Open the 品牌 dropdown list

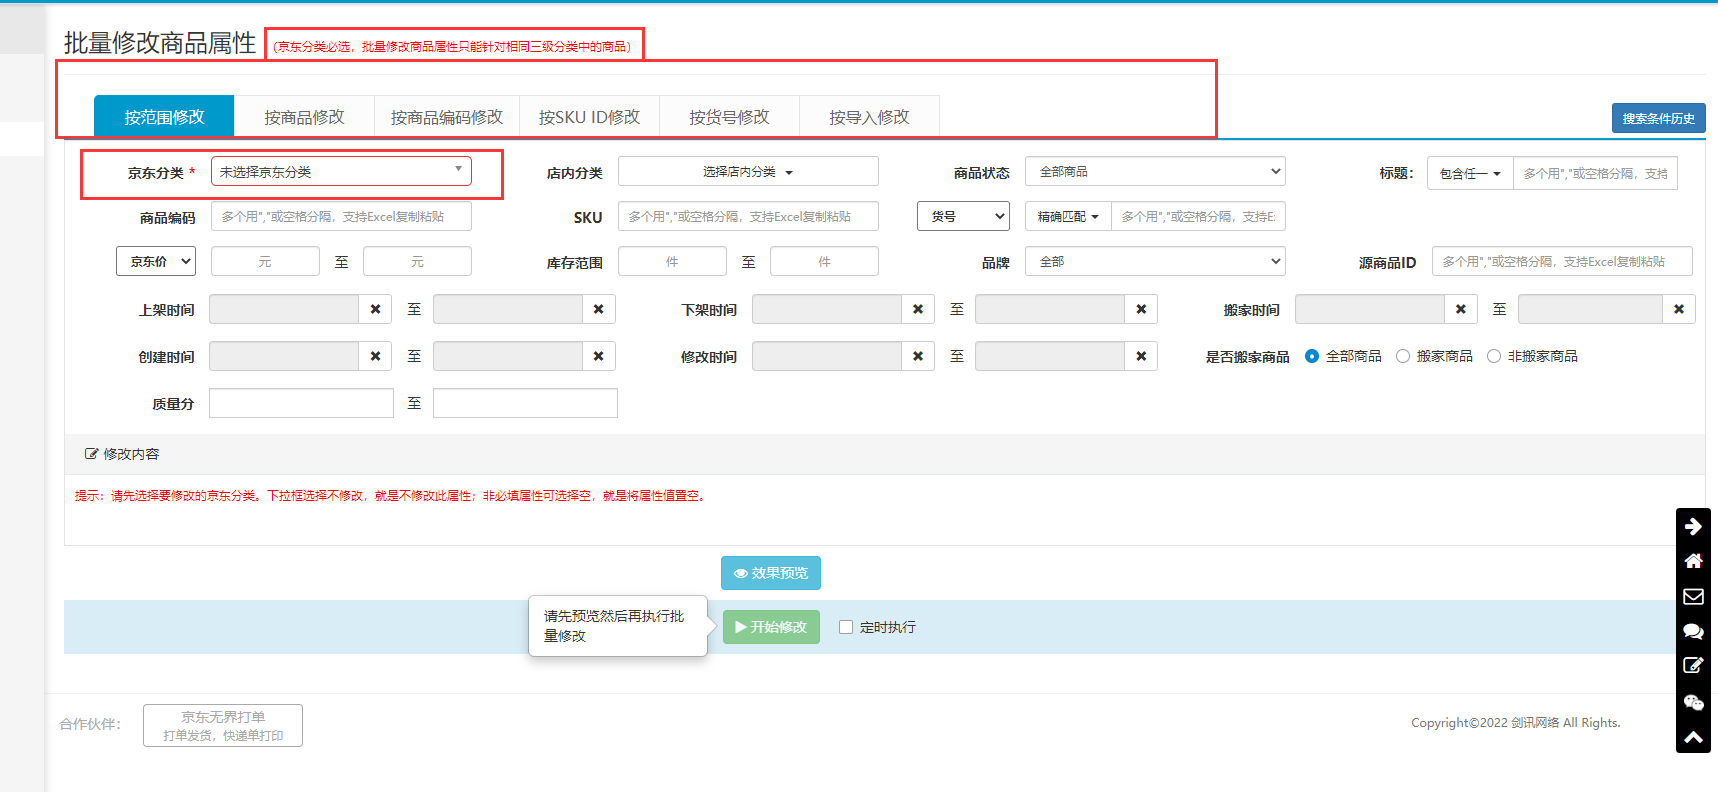[1154, 262]
